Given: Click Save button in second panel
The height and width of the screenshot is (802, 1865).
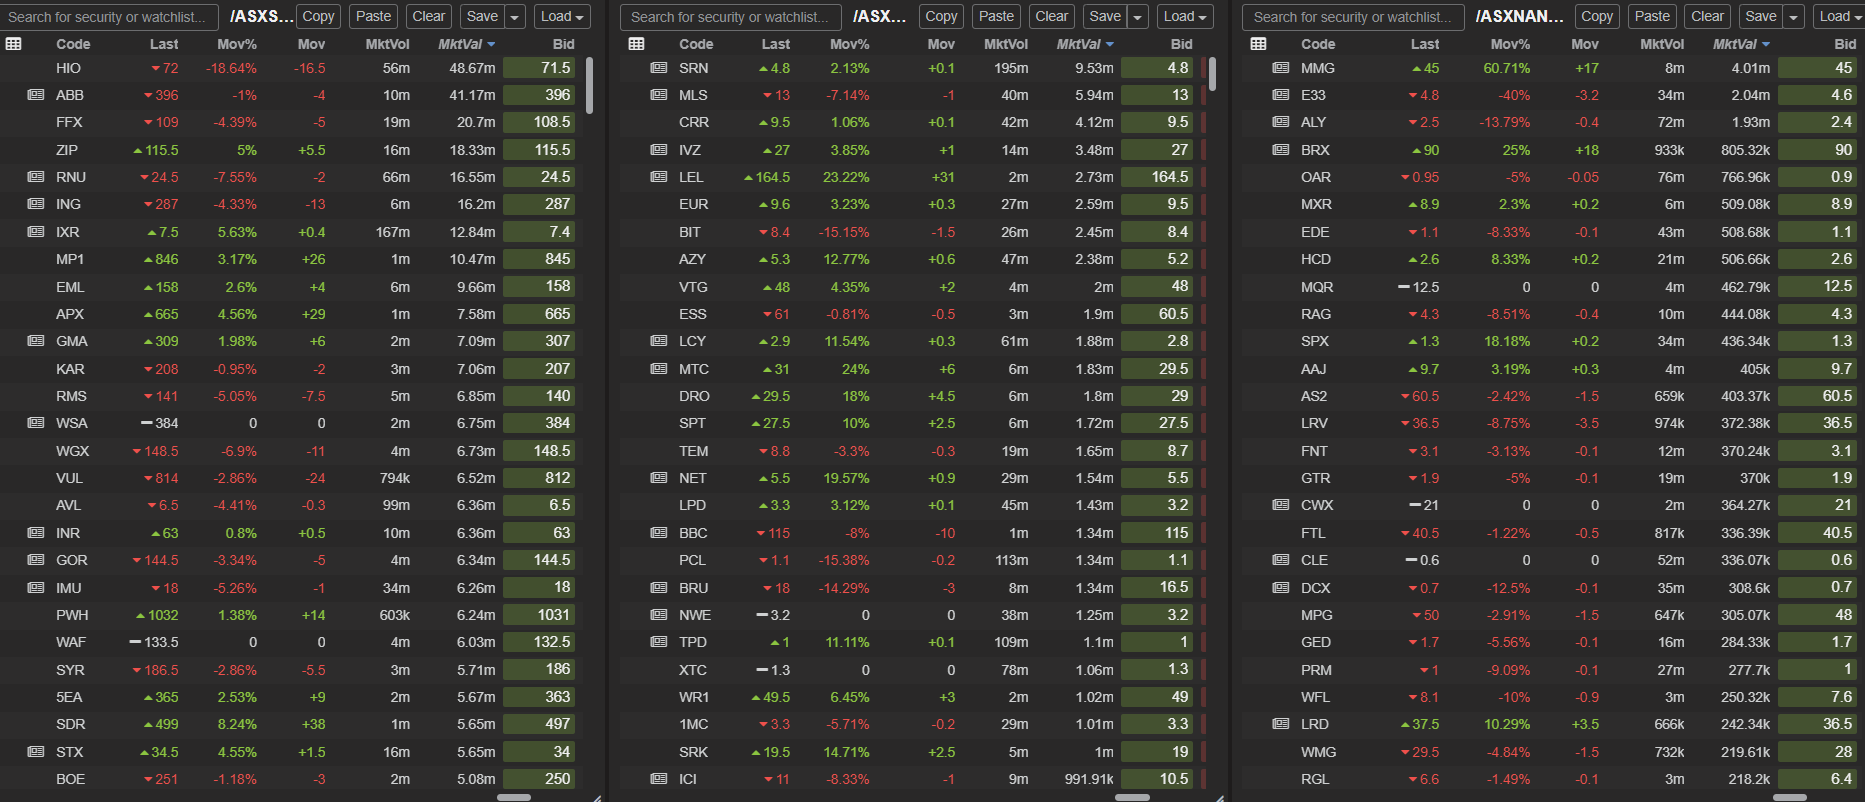Looking at the screenshot, I should coord(1105,17).
